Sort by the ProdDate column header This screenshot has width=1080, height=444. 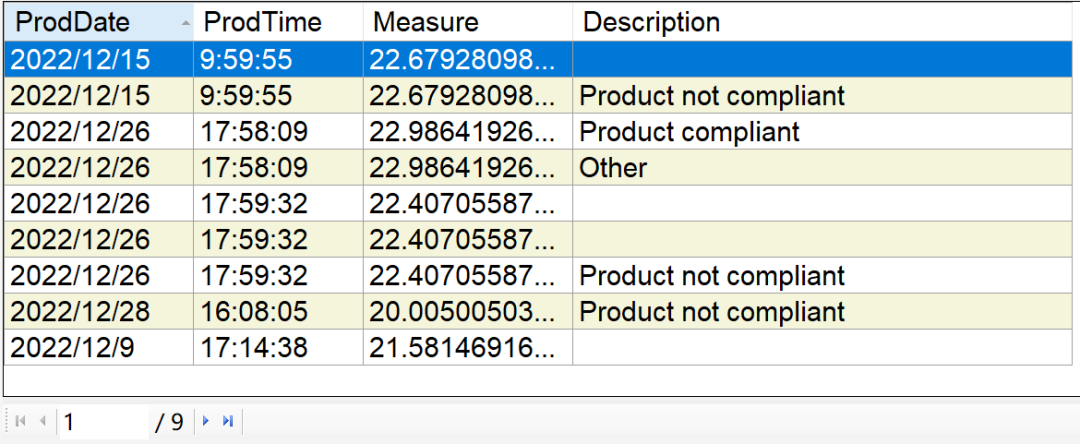click(x=80, y=22)
